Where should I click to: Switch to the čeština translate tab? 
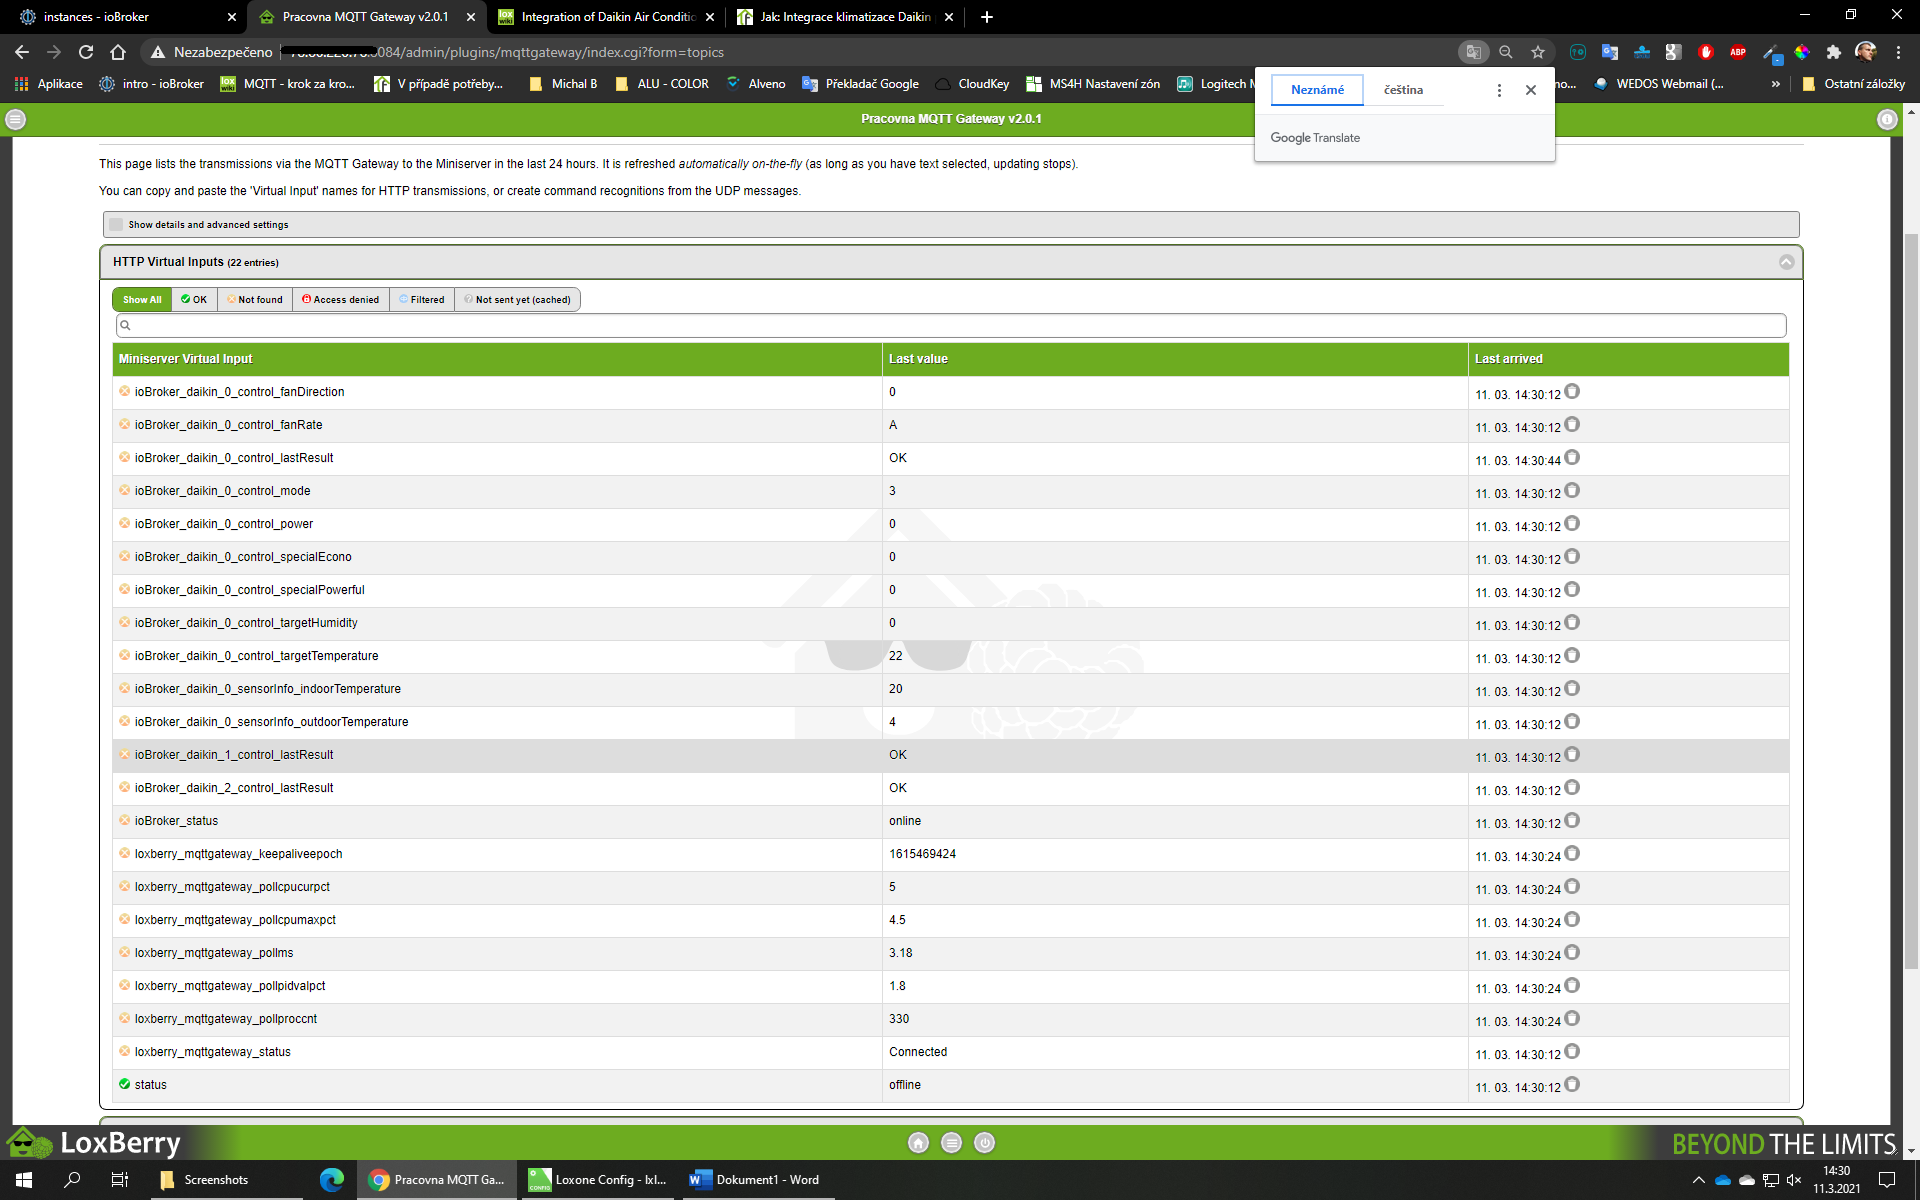click(x=1403, y=90)
